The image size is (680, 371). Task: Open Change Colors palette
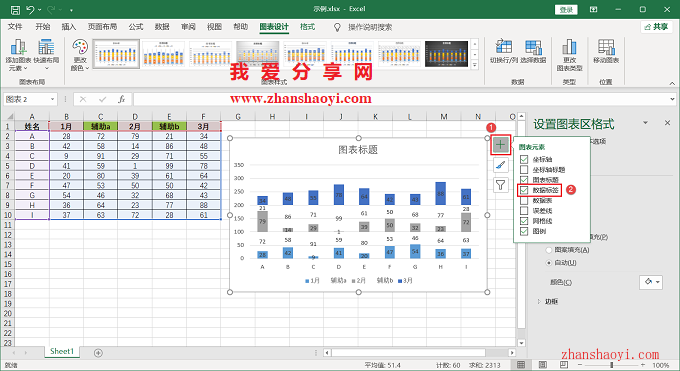coord(80,55)
